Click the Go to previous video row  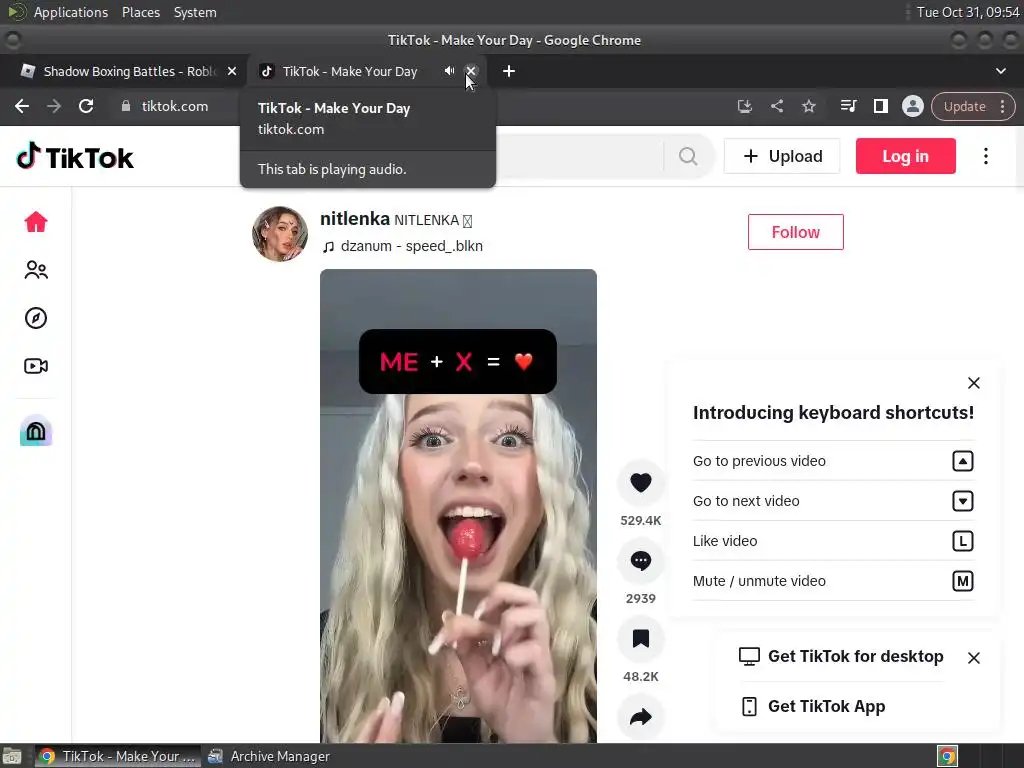(x=833, y=461)
